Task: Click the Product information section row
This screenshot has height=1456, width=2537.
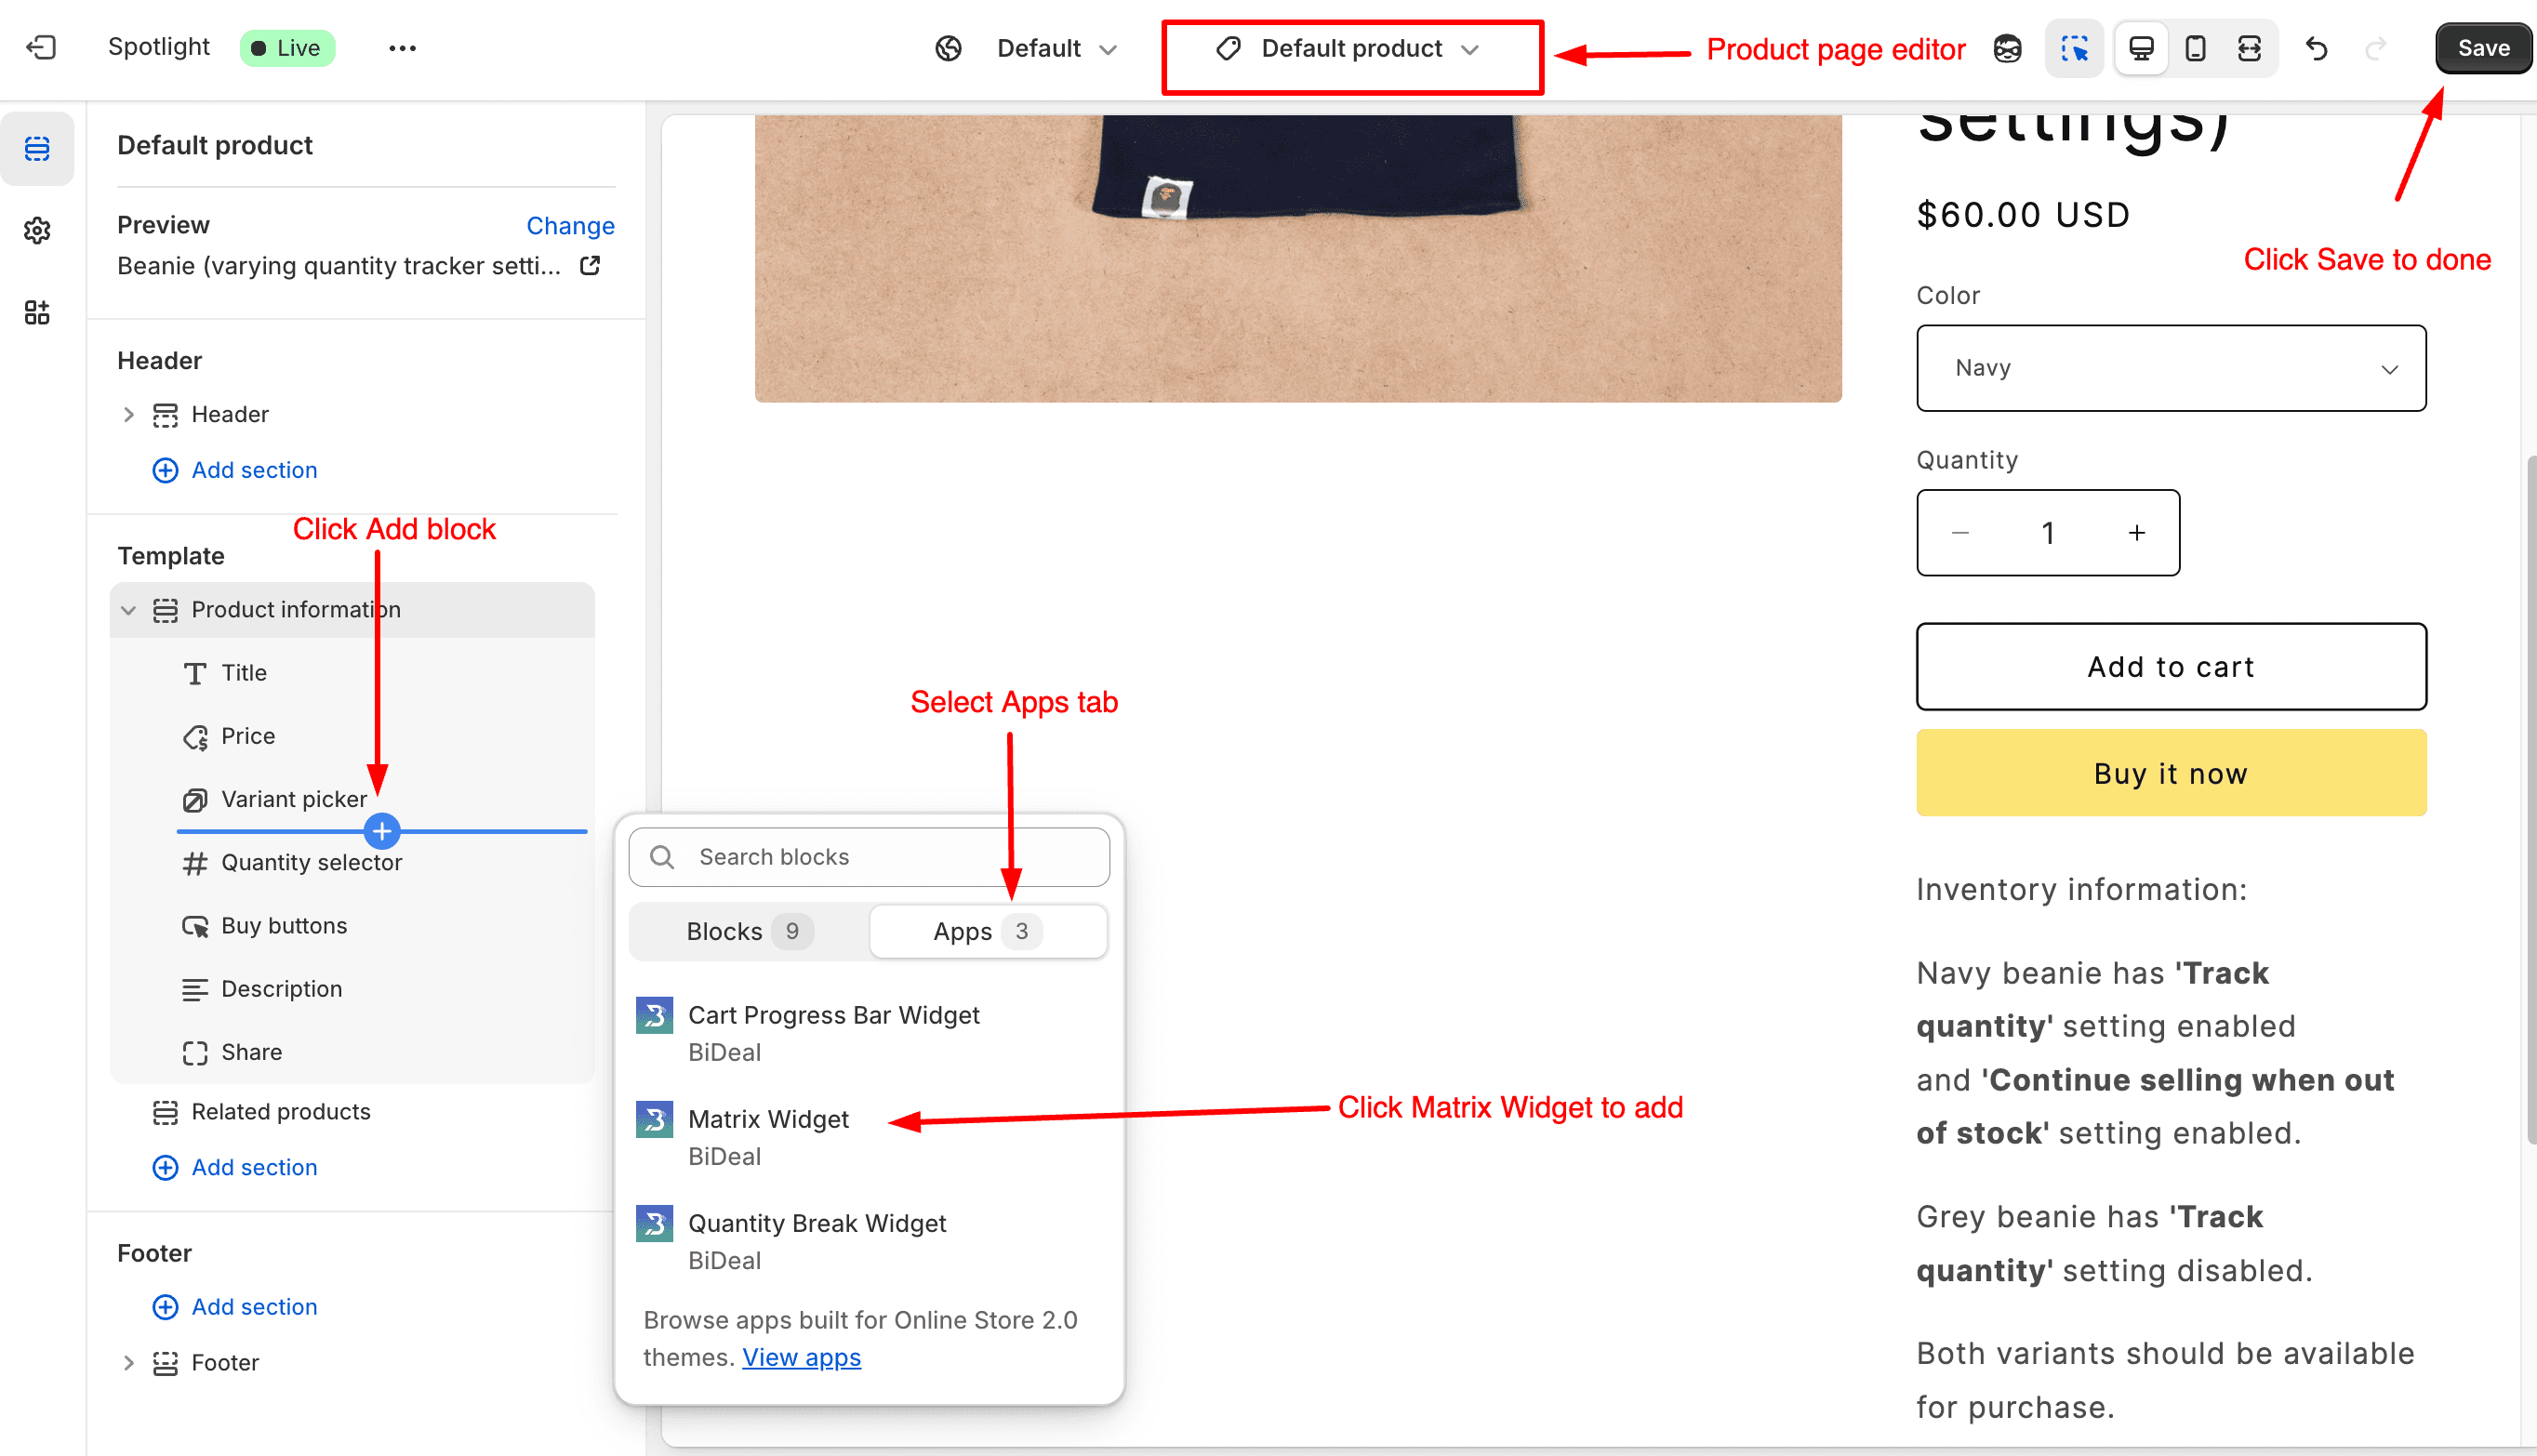Action: 352,610
